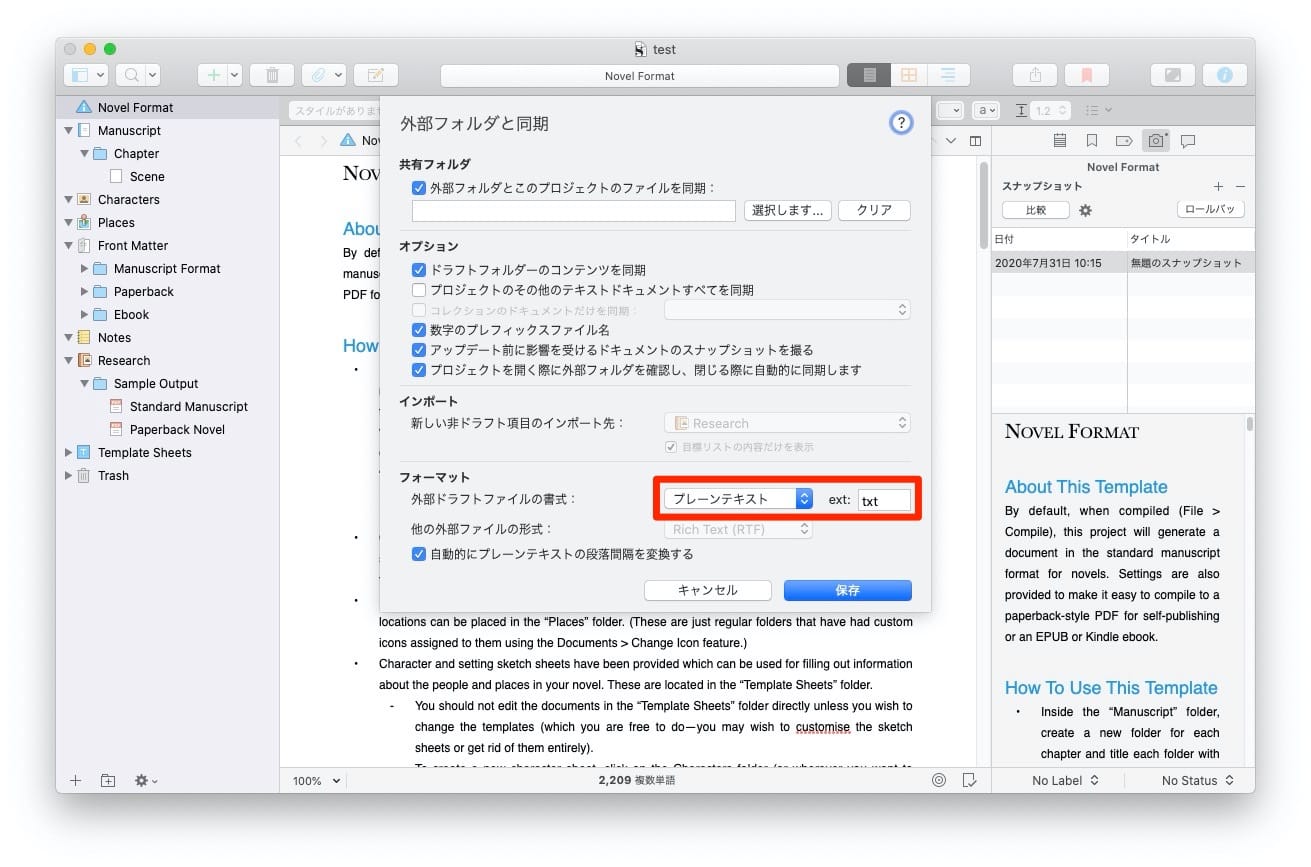This screenshot has width=1311, height=867.
Task: Open the Research import destination dropdown
Action: click(787, 423)
